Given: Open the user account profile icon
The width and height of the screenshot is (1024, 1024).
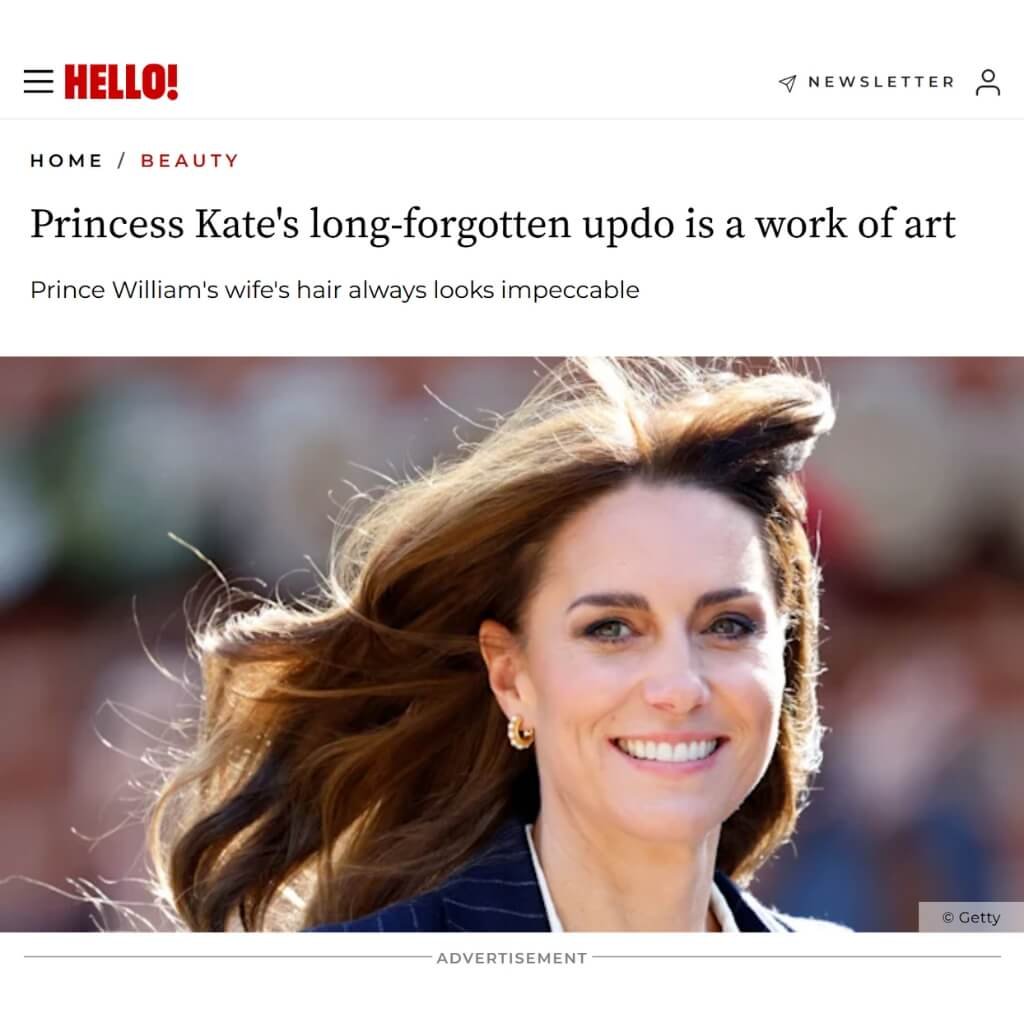Looking at the screenshot, I should tap(987, 82).
